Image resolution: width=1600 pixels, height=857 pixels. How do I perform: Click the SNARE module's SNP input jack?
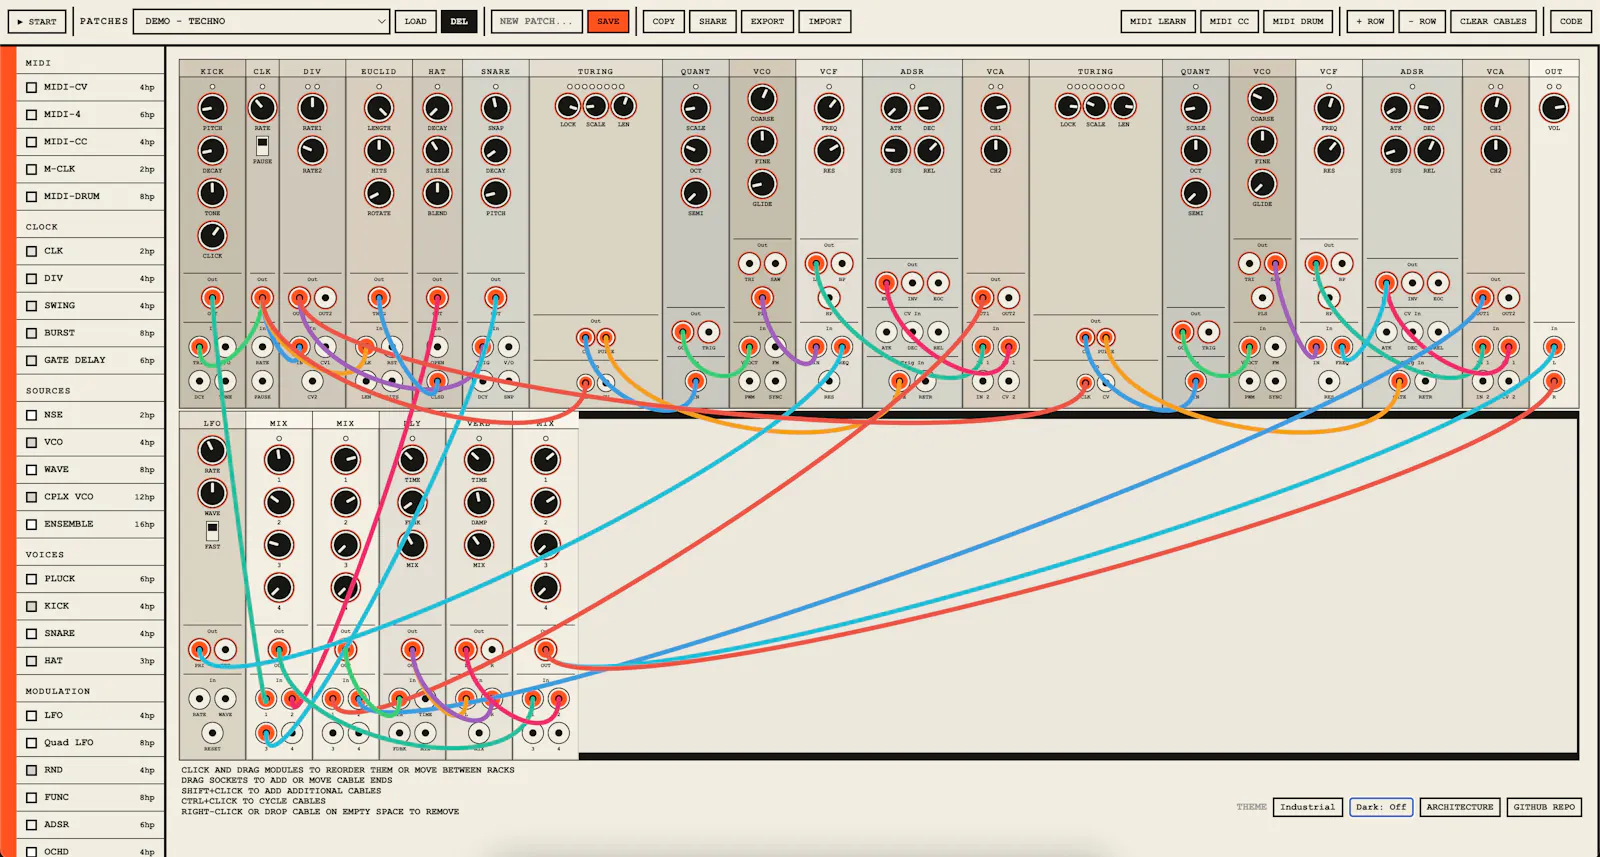[x=509, y=381]
